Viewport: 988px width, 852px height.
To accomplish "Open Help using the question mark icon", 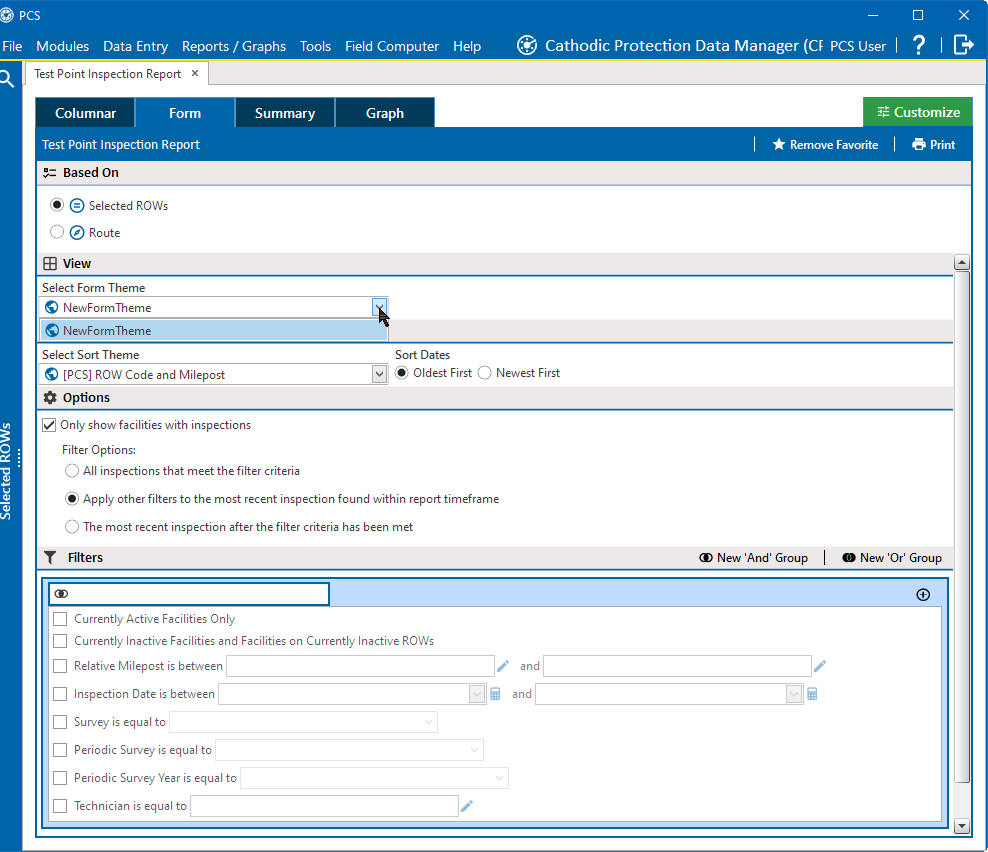I will click(918, 45).
